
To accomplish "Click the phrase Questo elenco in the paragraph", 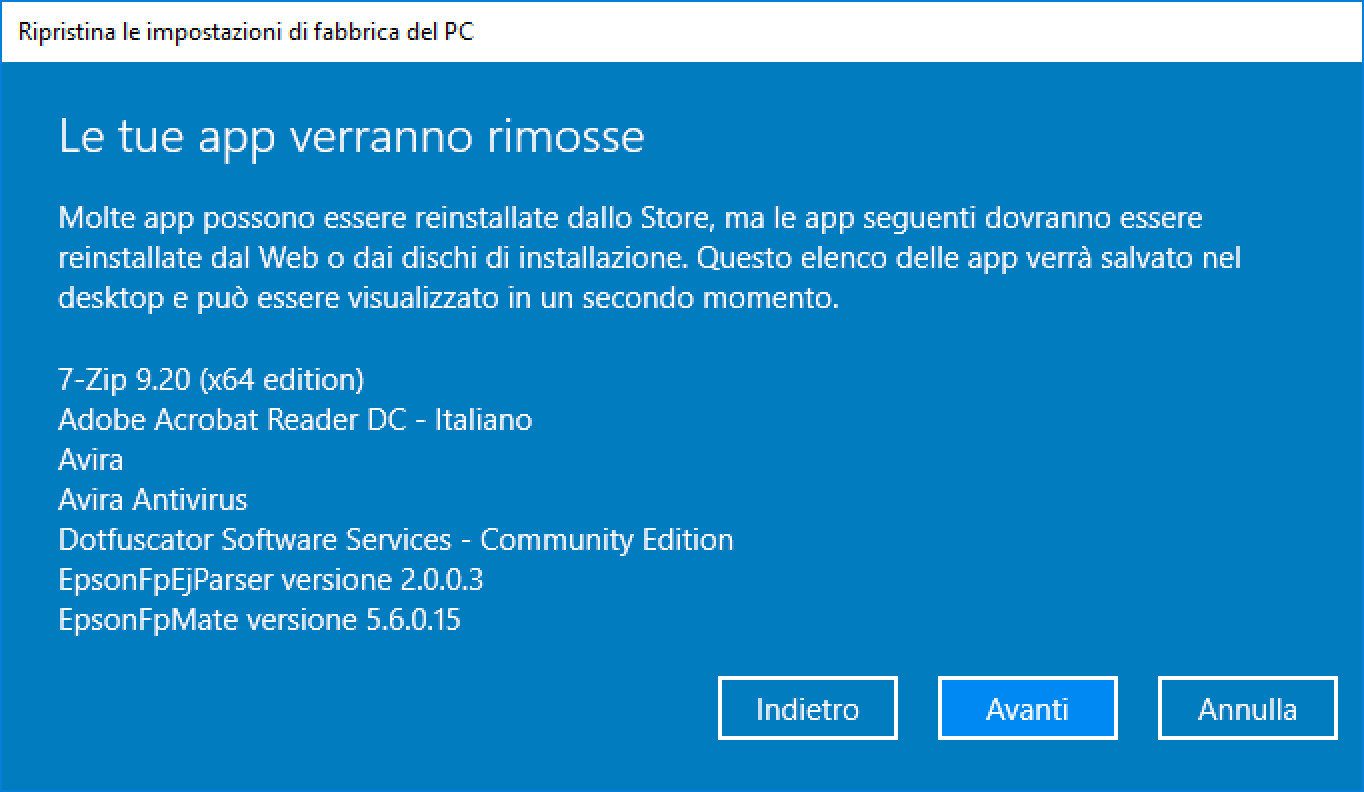I will 772,258.
